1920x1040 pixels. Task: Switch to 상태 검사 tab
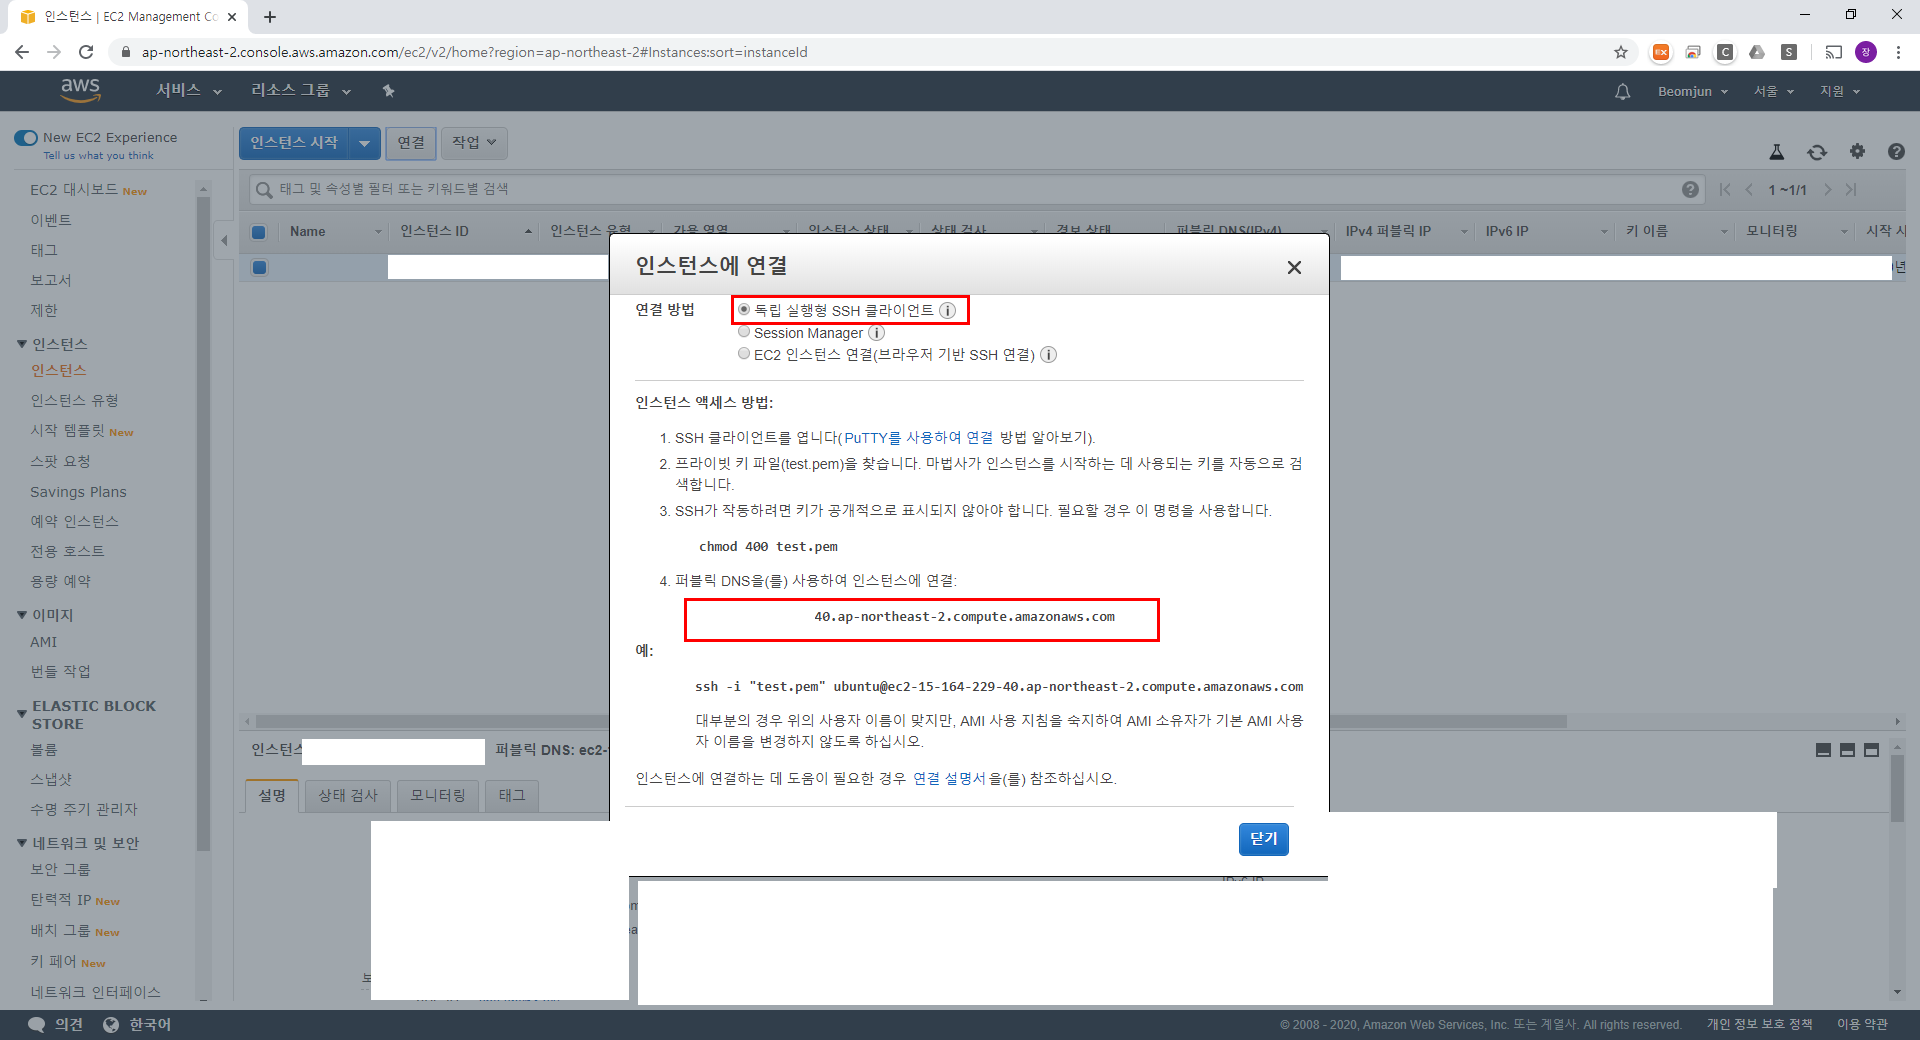click(348, 796)
